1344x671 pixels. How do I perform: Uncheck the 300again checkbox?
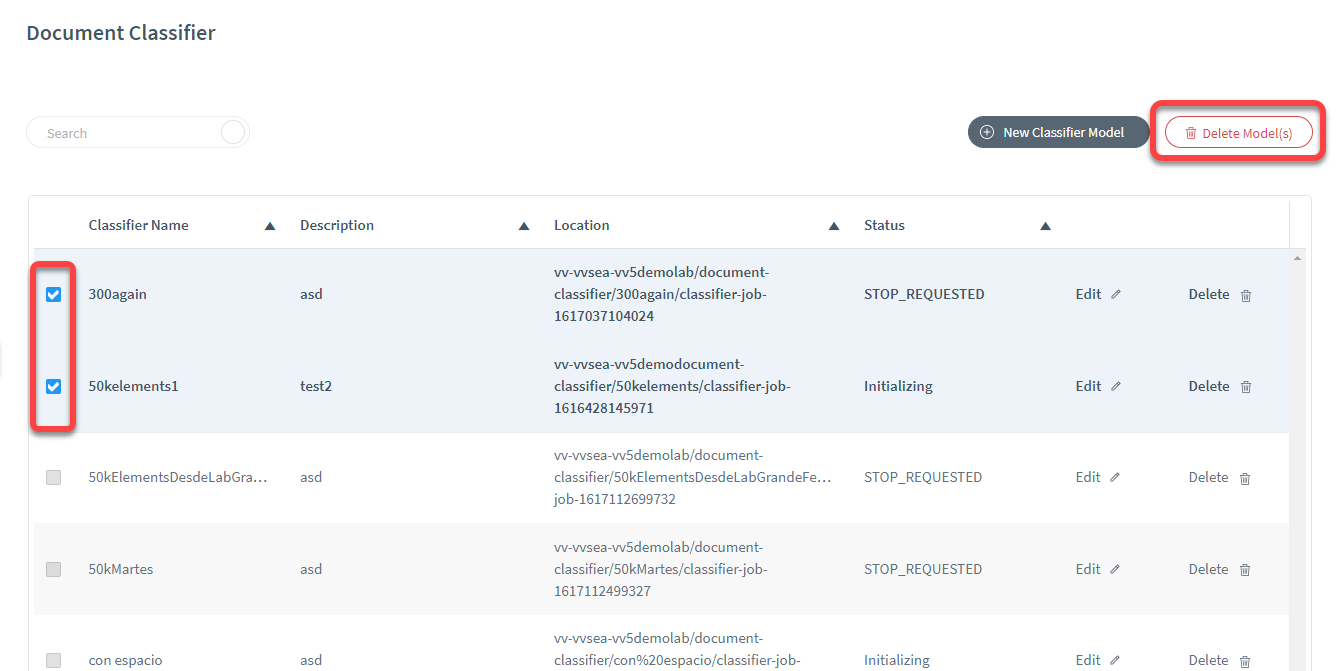[54, 294]
